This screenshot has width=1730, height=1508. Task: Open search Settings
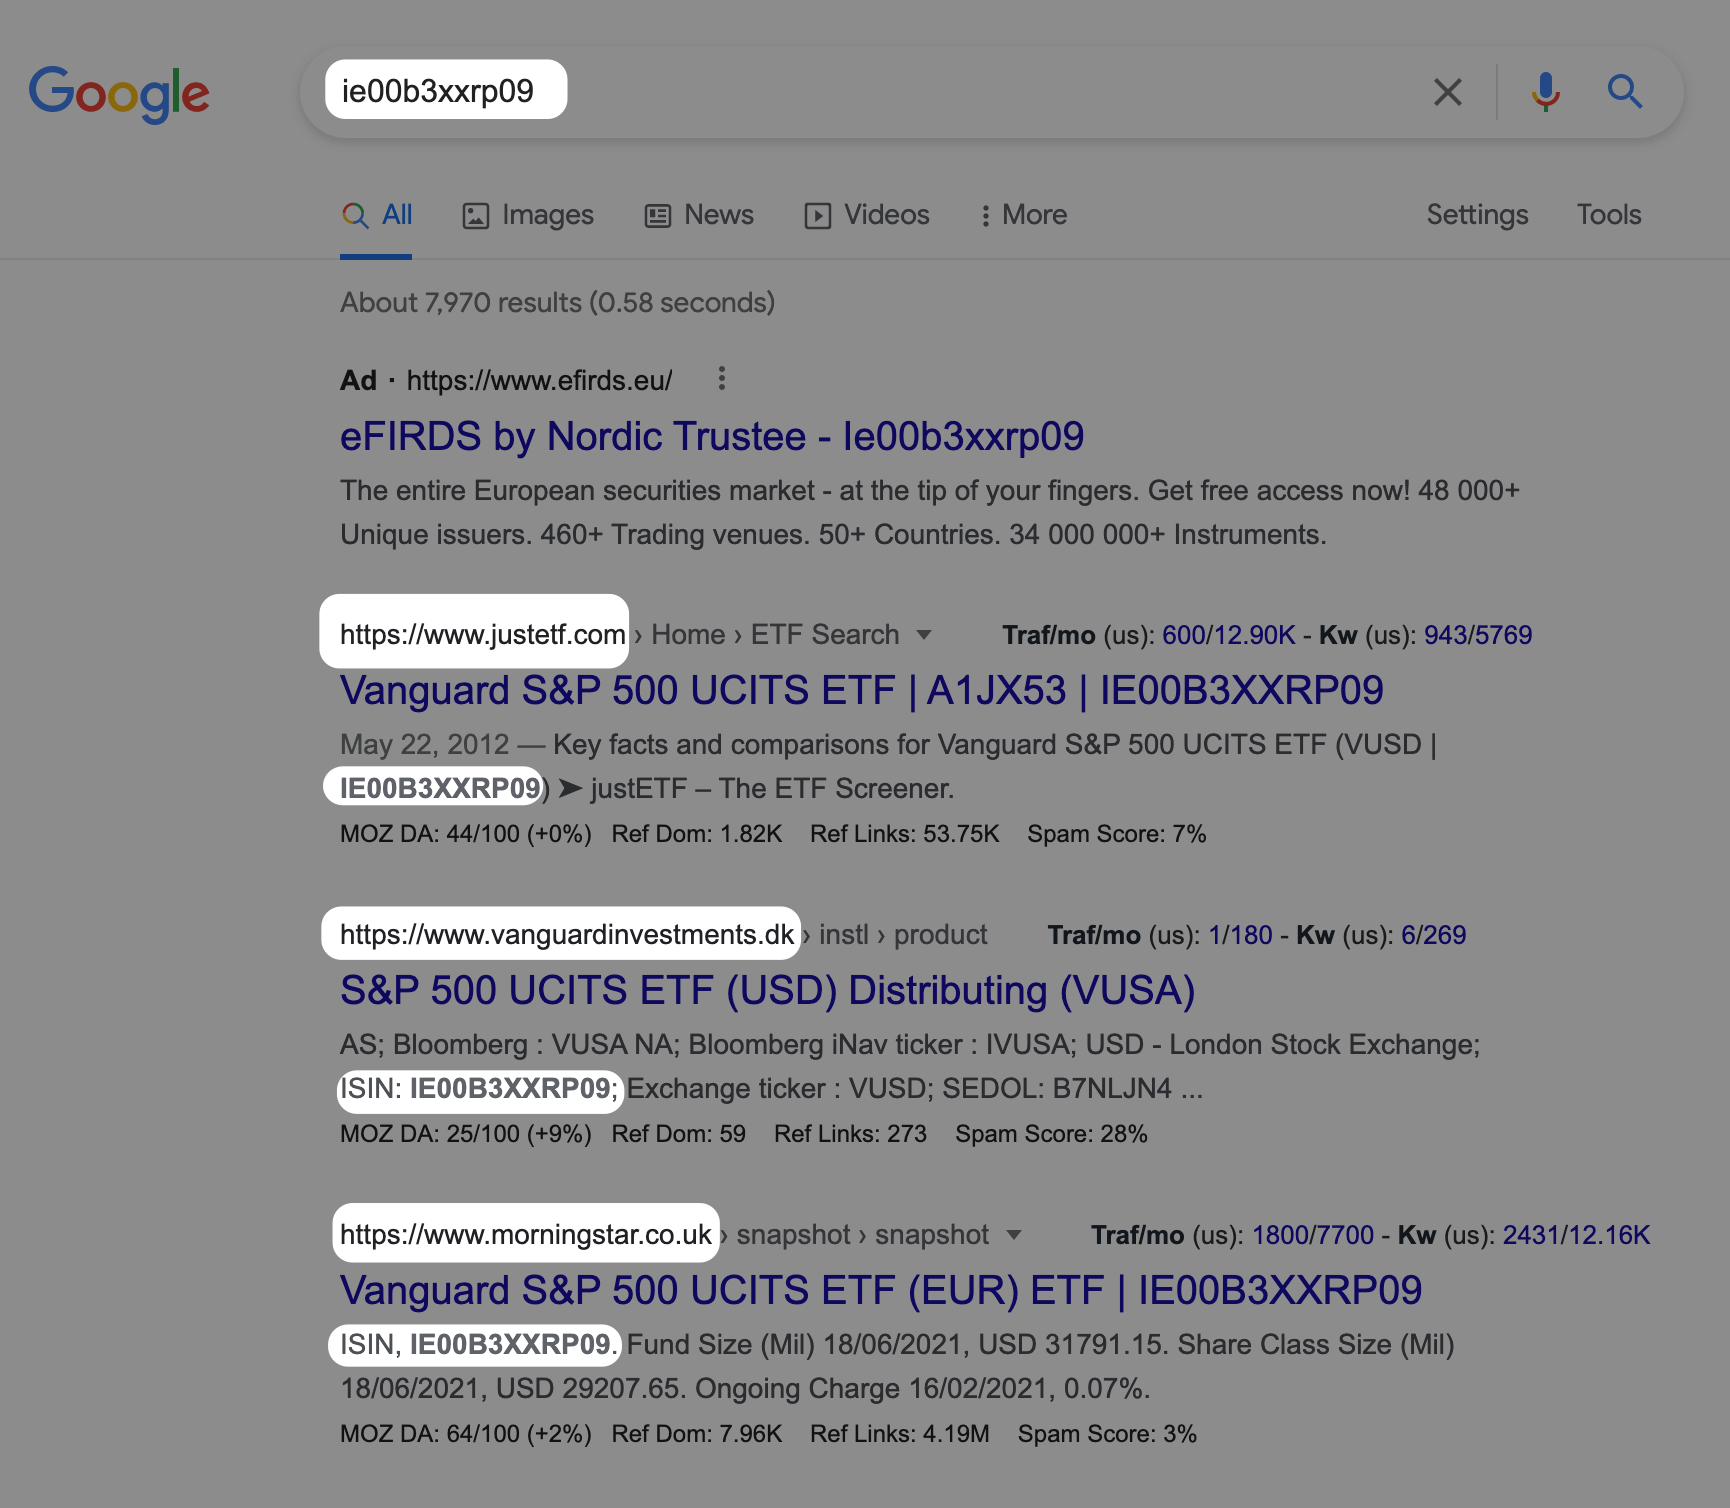(1477, 215)
